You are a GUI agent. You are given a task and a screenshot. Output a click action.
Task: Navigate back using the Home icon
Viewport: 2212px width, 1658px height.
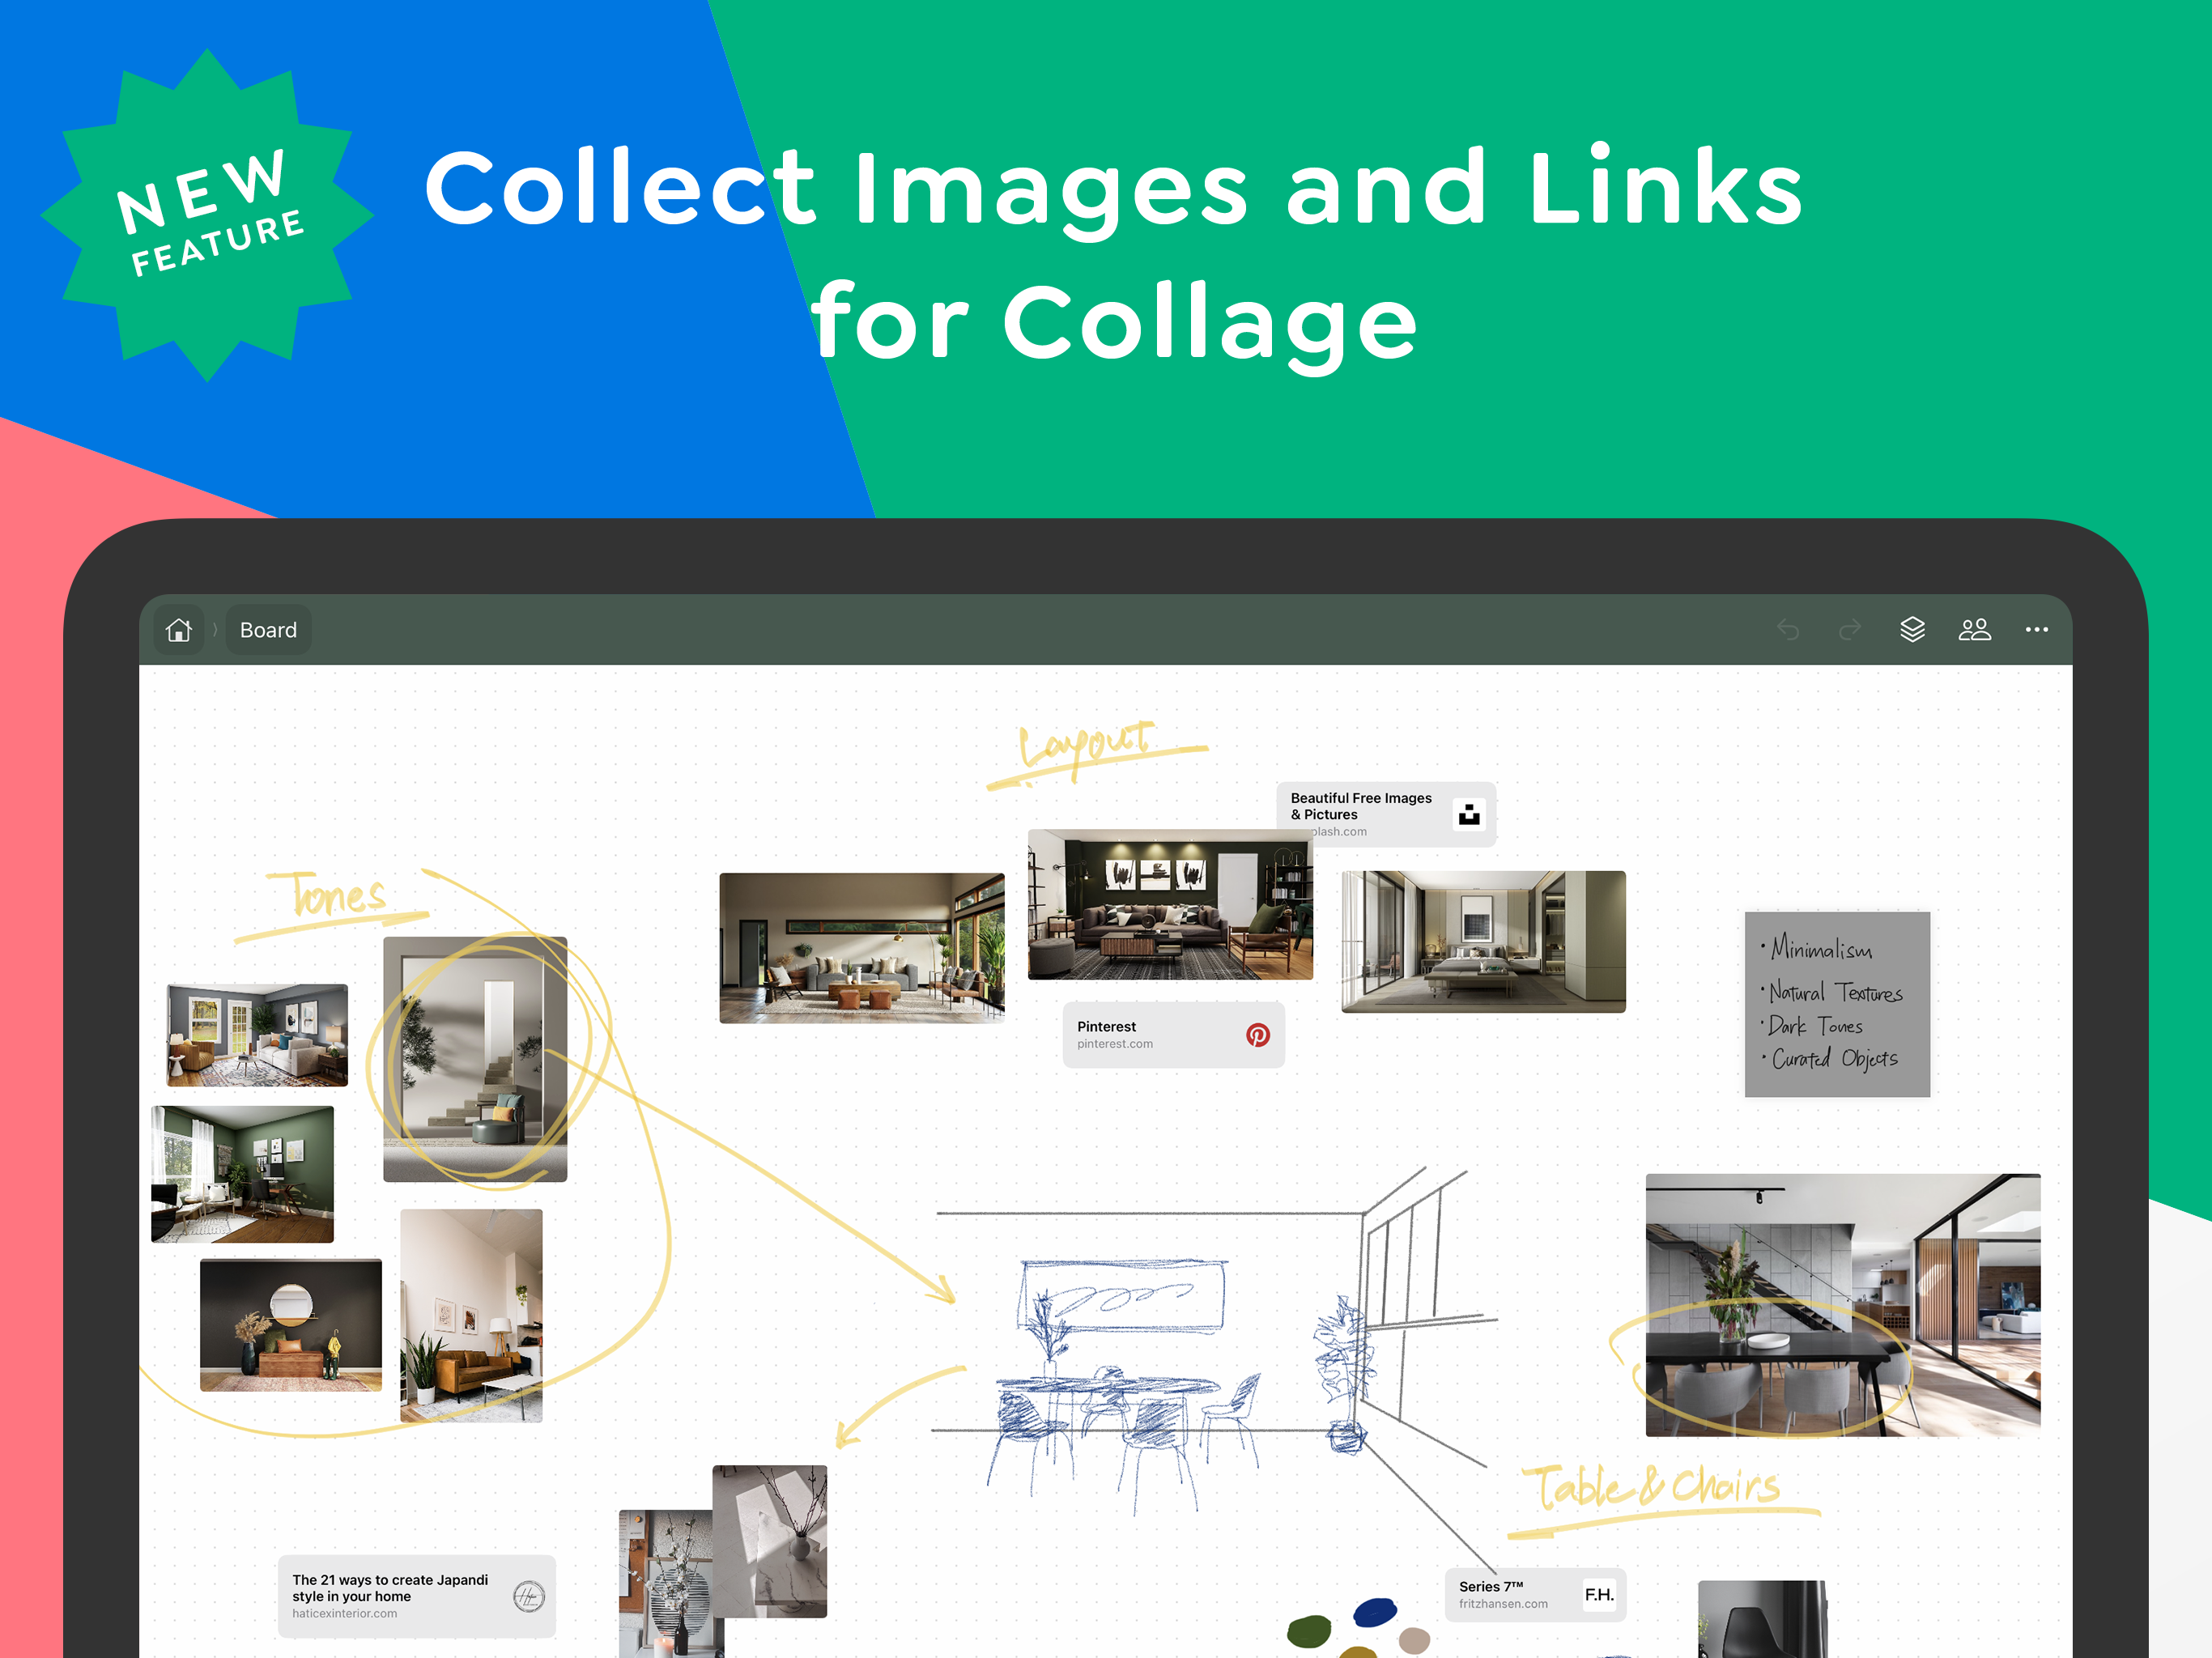click(x=179, y=629)
